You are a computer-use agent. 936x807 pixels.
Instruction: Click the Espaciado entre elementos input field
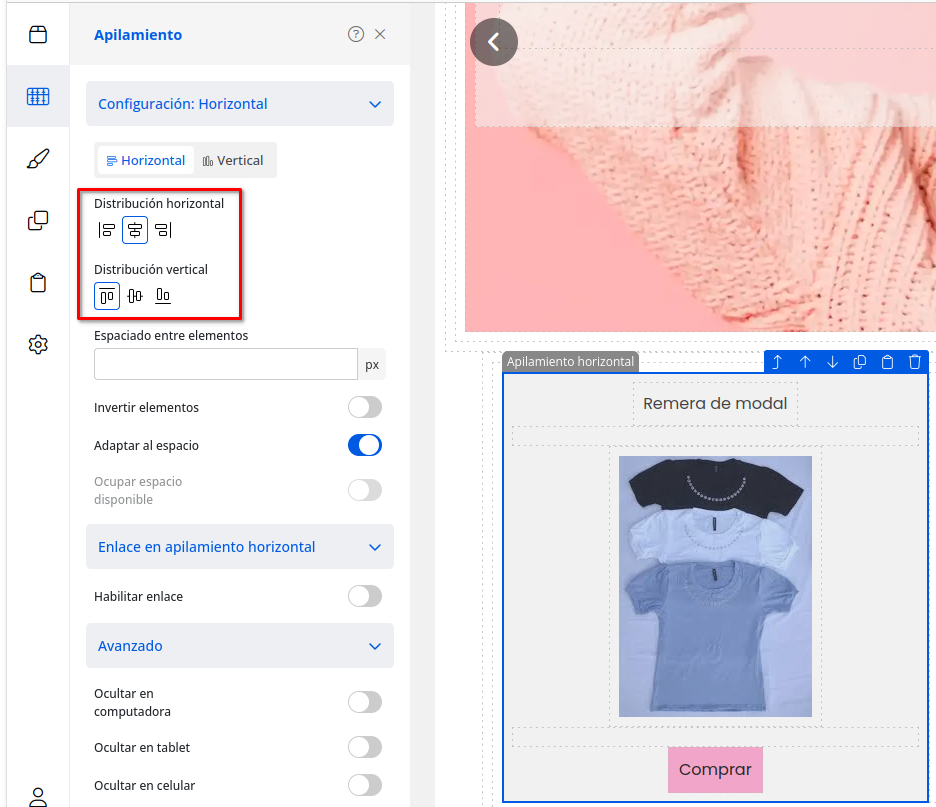click(225, 365)
